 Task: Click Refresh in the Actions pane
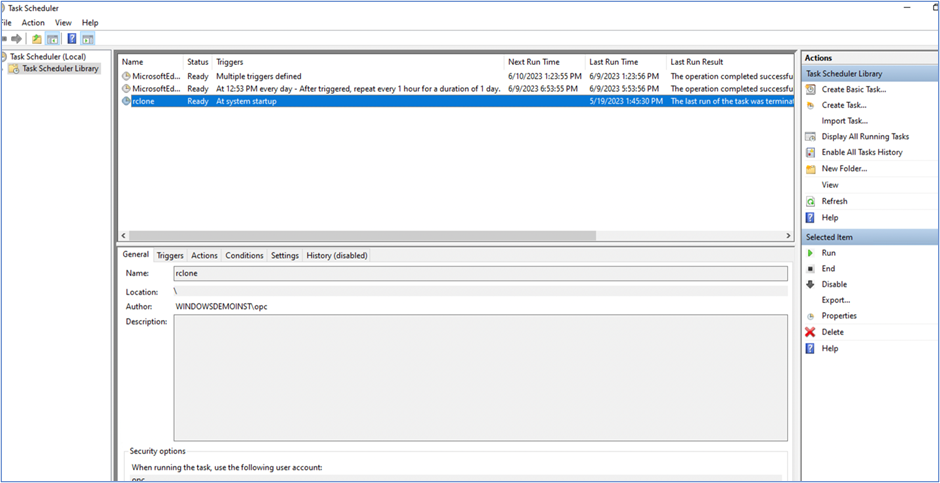[x=834, y=201]
